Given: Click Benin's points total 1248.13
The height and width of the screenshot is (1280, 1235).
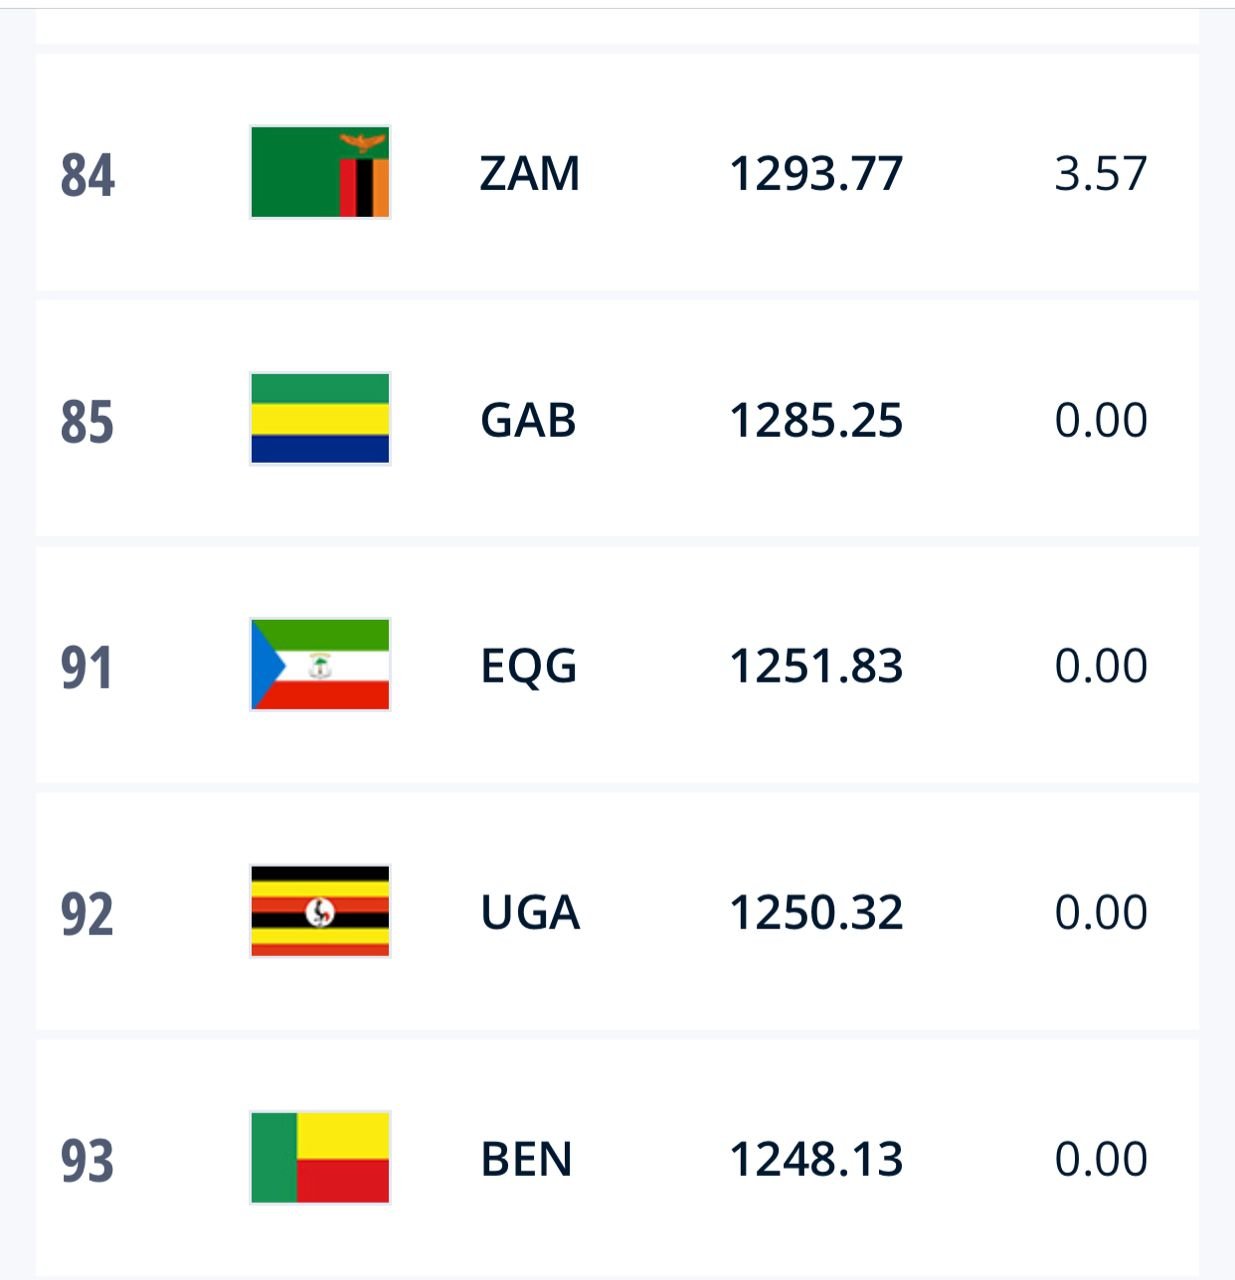Looking at the screenshot, I should (816, 1159).
